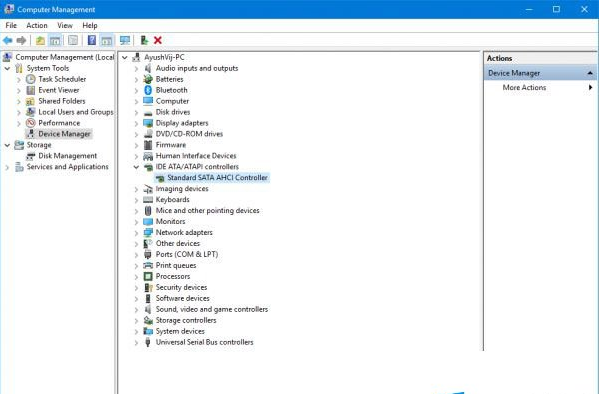Viewport: 600px width, 394px height.
Task: Click Show/Hide Console Tree toolbar button
Action: pos(55,40)
